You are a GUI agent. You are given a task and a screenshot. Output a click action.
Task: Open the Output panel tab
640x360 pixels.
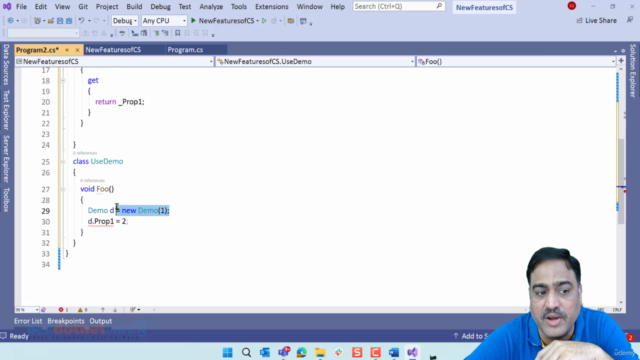(x=100, y=321)
